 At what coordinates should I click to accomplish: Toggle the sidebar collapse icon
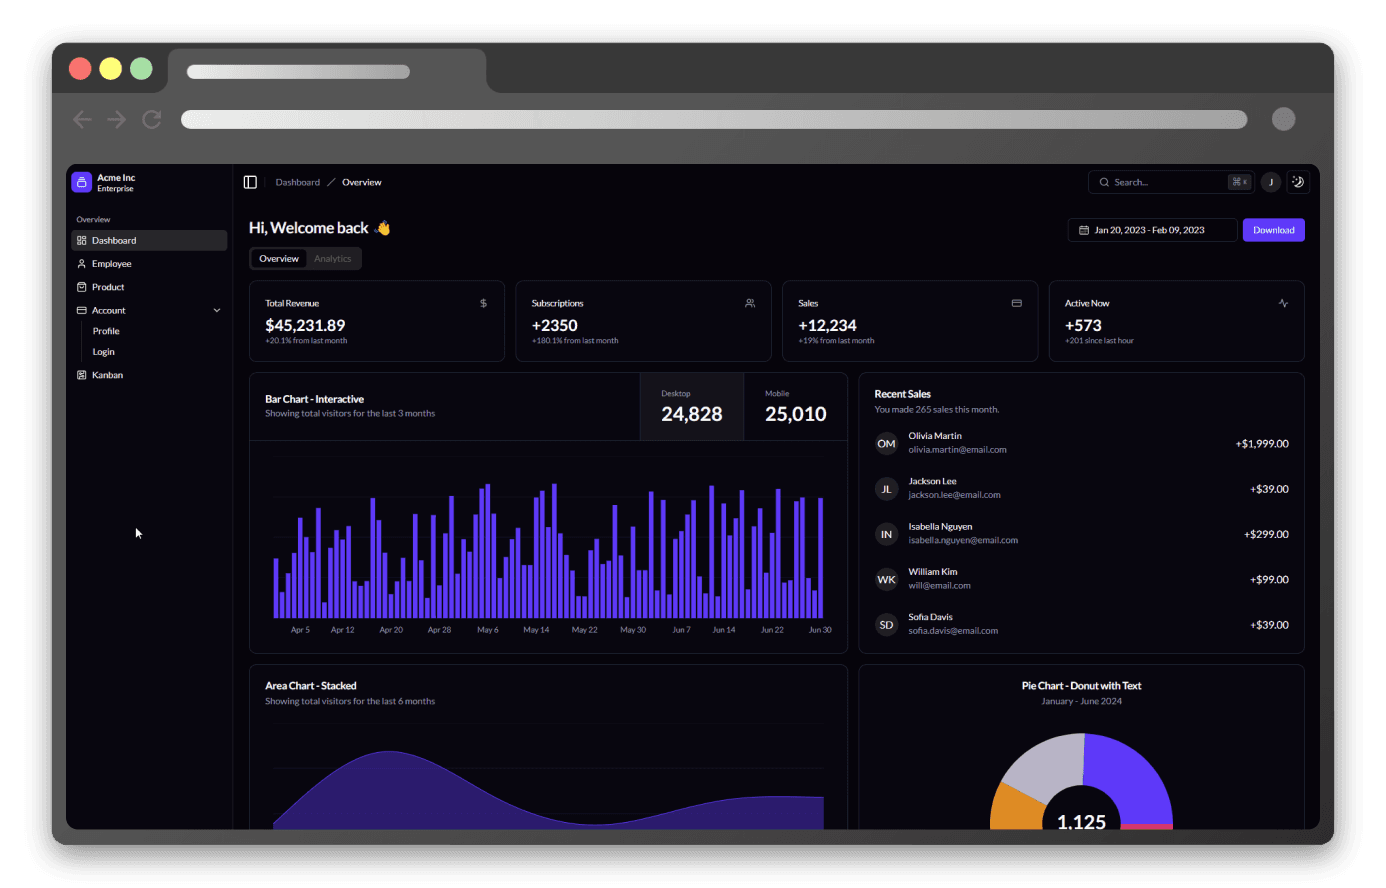point(250,182)
